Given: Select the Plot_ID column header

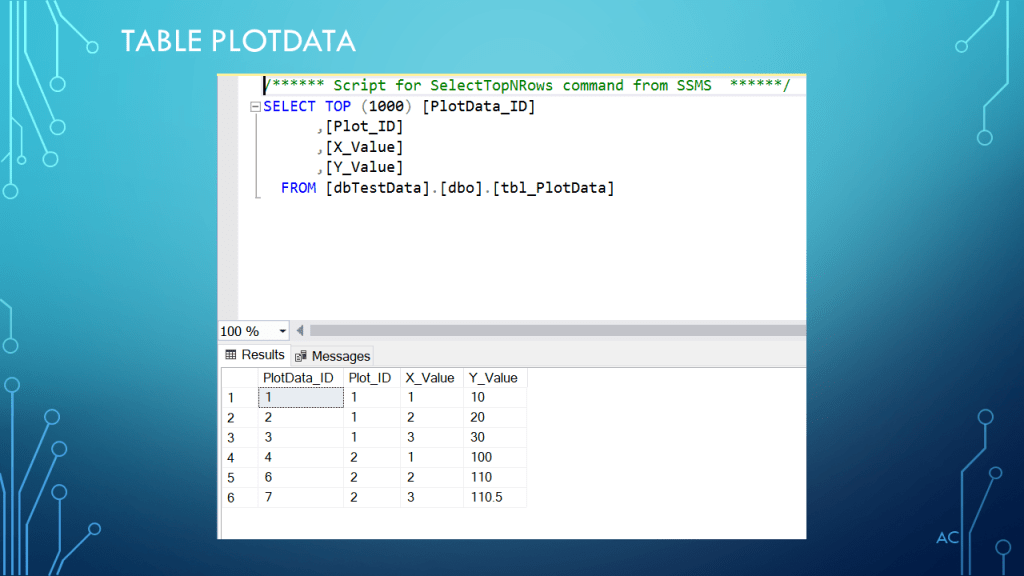Looking at the screenshot, I should (370, 378).
